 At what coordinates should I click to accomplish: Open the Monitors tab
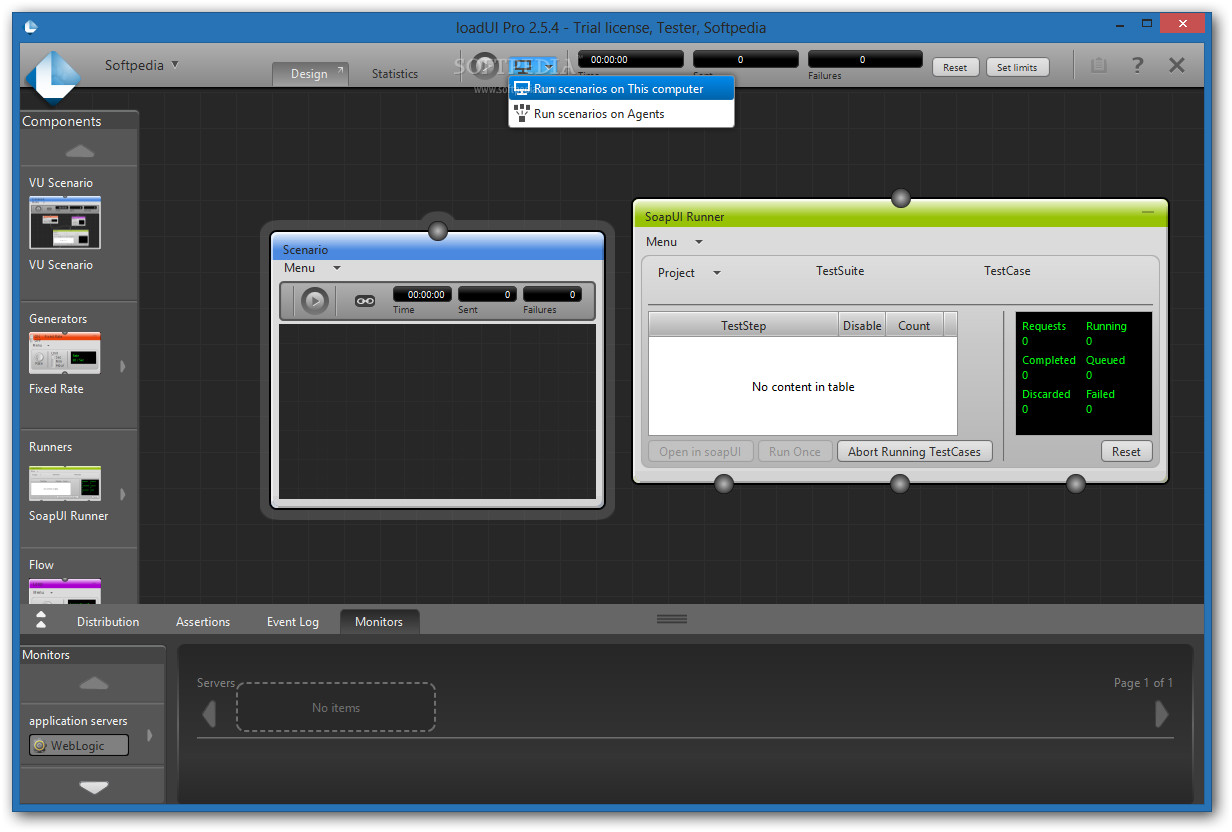379,622
